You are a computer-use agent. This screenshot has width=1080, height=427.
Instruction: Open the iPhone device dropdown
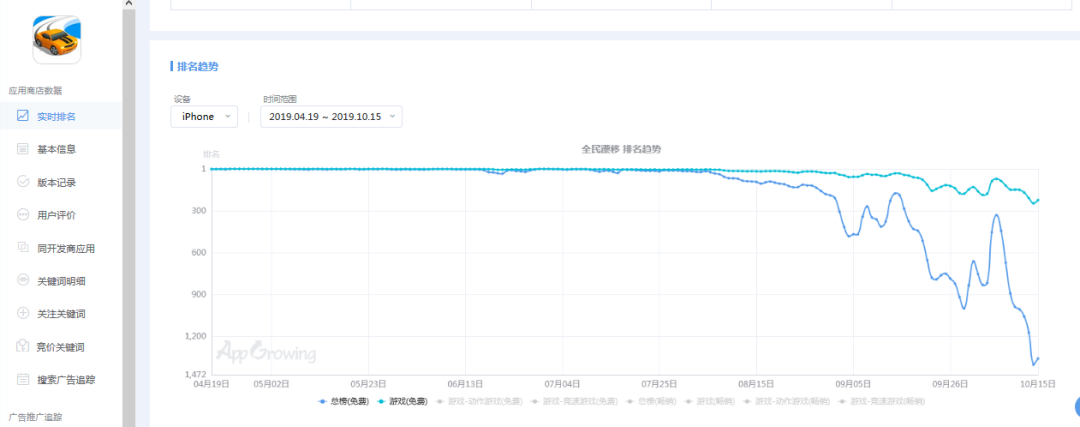click(204, 116)
